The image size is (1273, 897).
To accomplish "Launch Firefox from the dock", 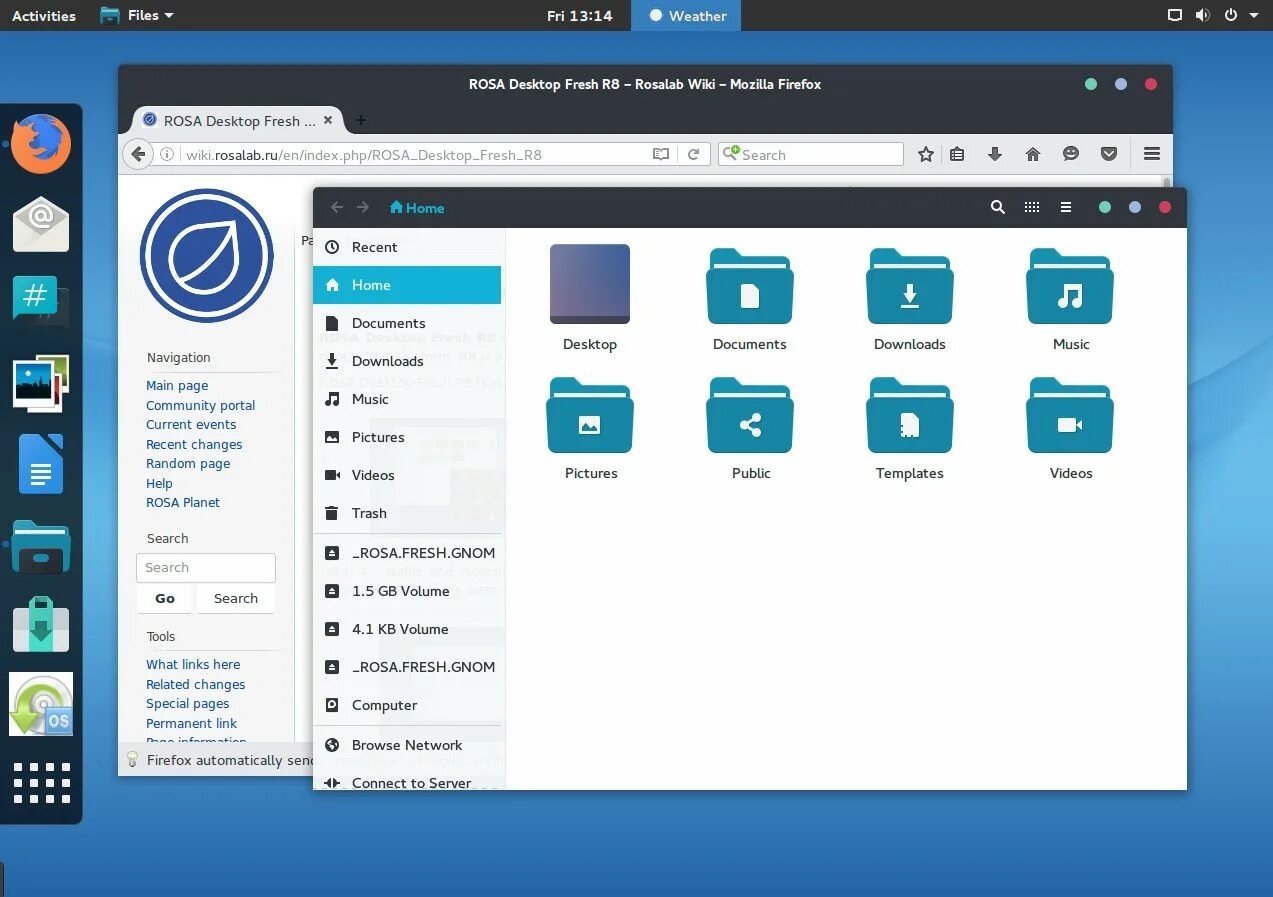I will point(41,143).
